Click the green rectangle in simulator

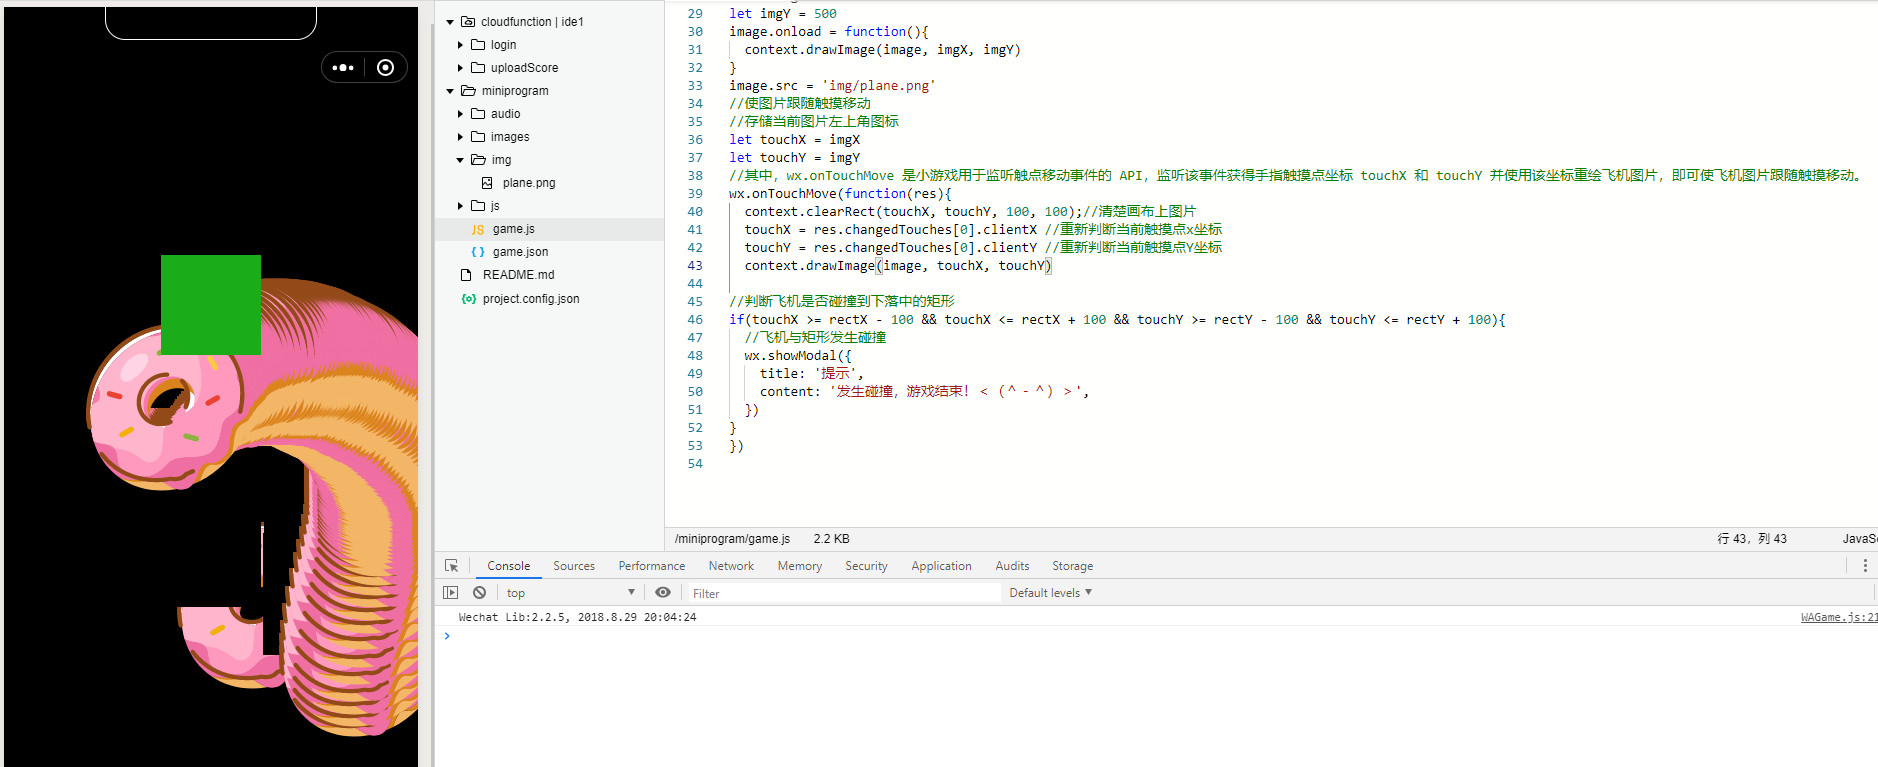click(x=211, y=305)
